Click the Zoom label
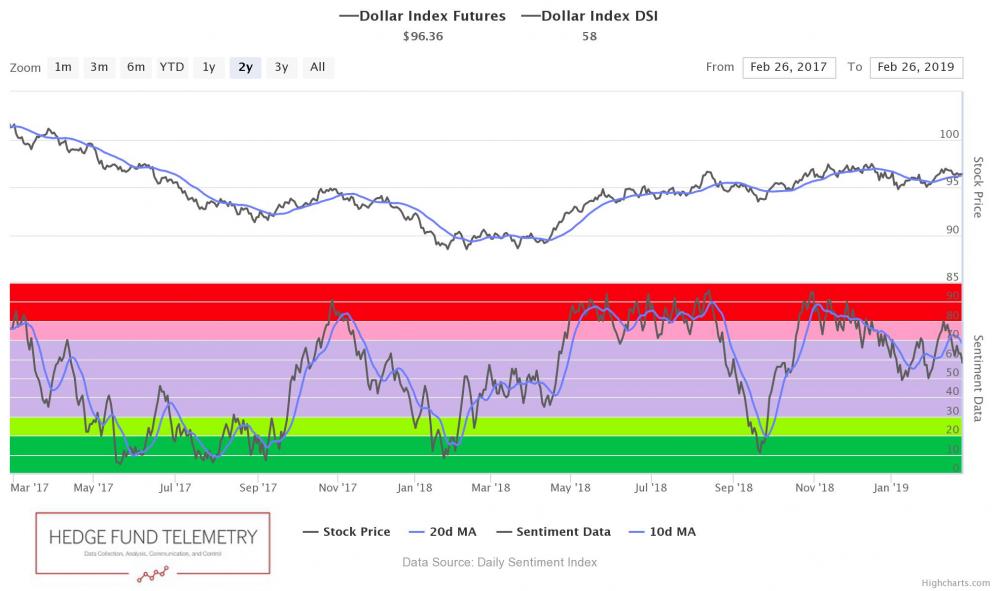The image size is (1000, 591). (26, 68)
